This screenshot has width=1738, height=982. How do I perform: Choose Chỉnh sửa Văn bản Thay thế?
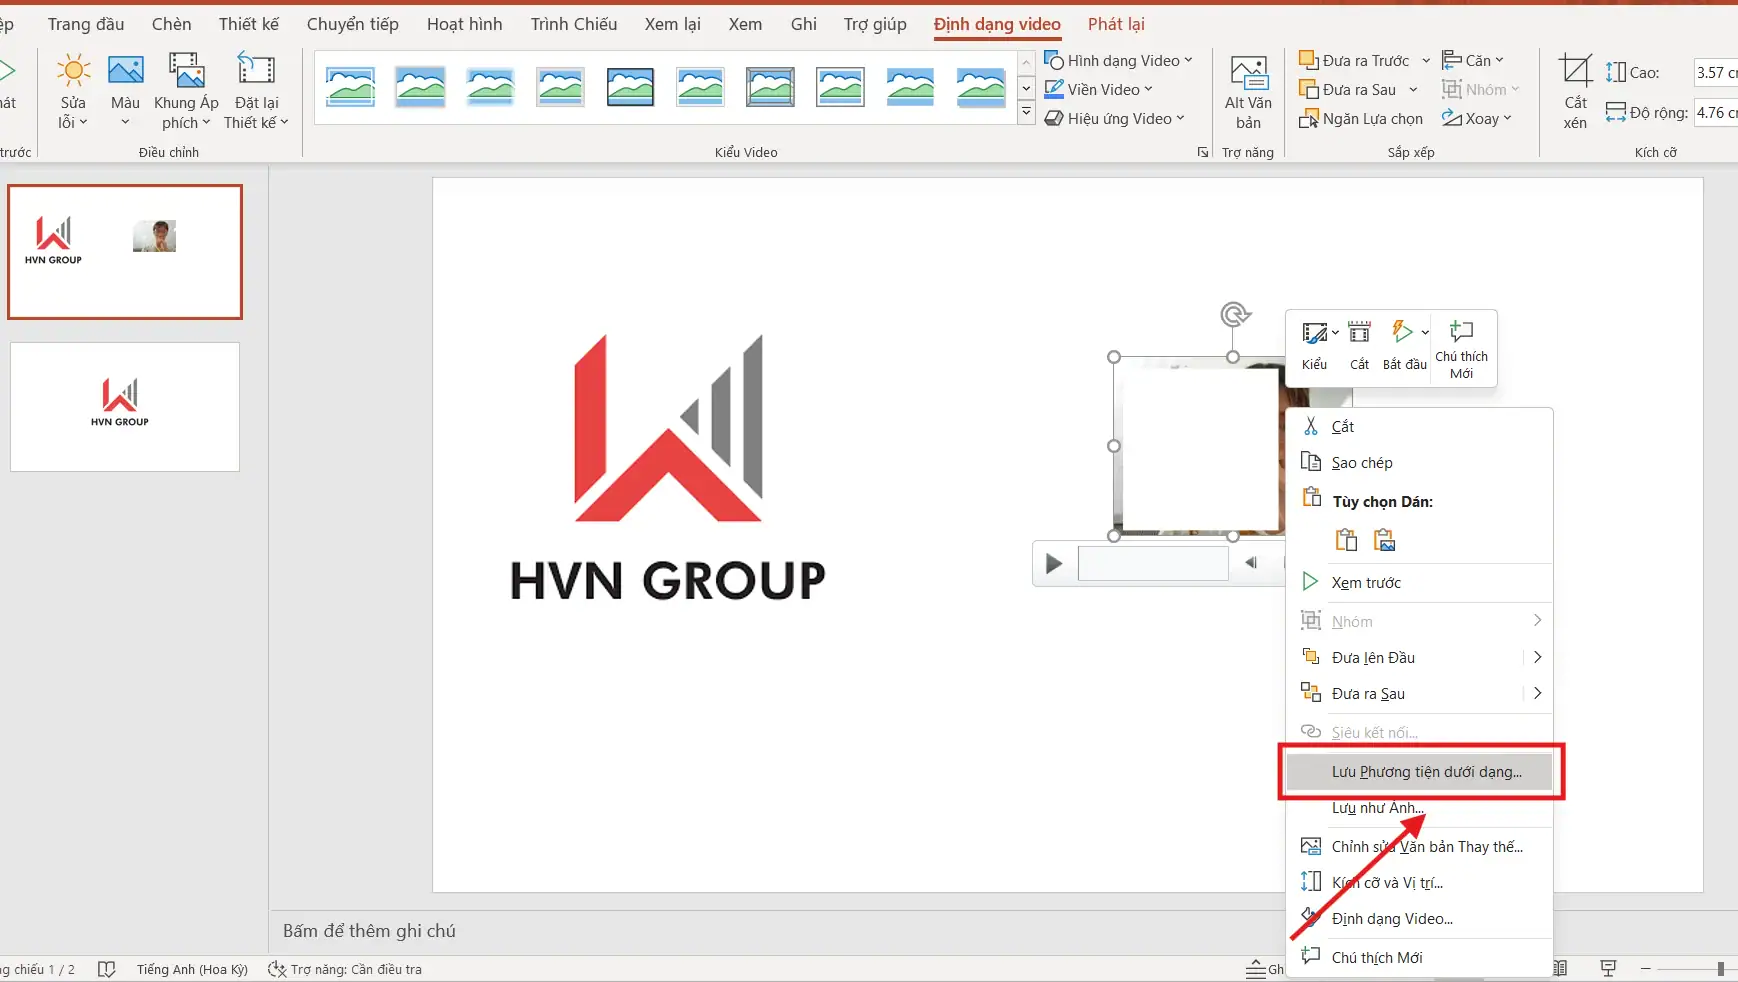(x=1420, y=847)
